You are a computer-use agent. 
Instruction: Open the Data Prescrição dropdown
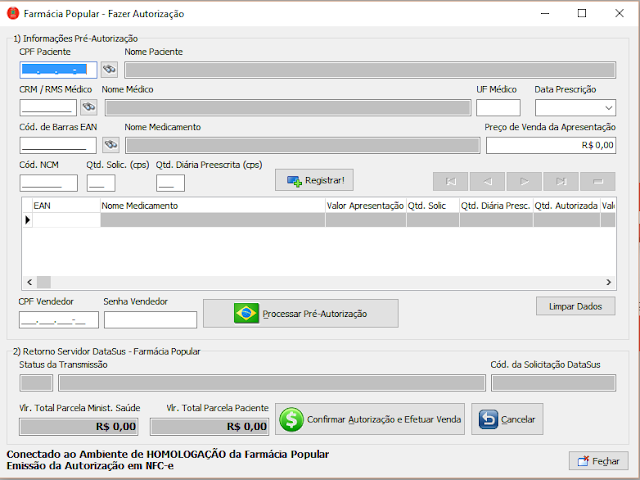[x=608, y=108]
